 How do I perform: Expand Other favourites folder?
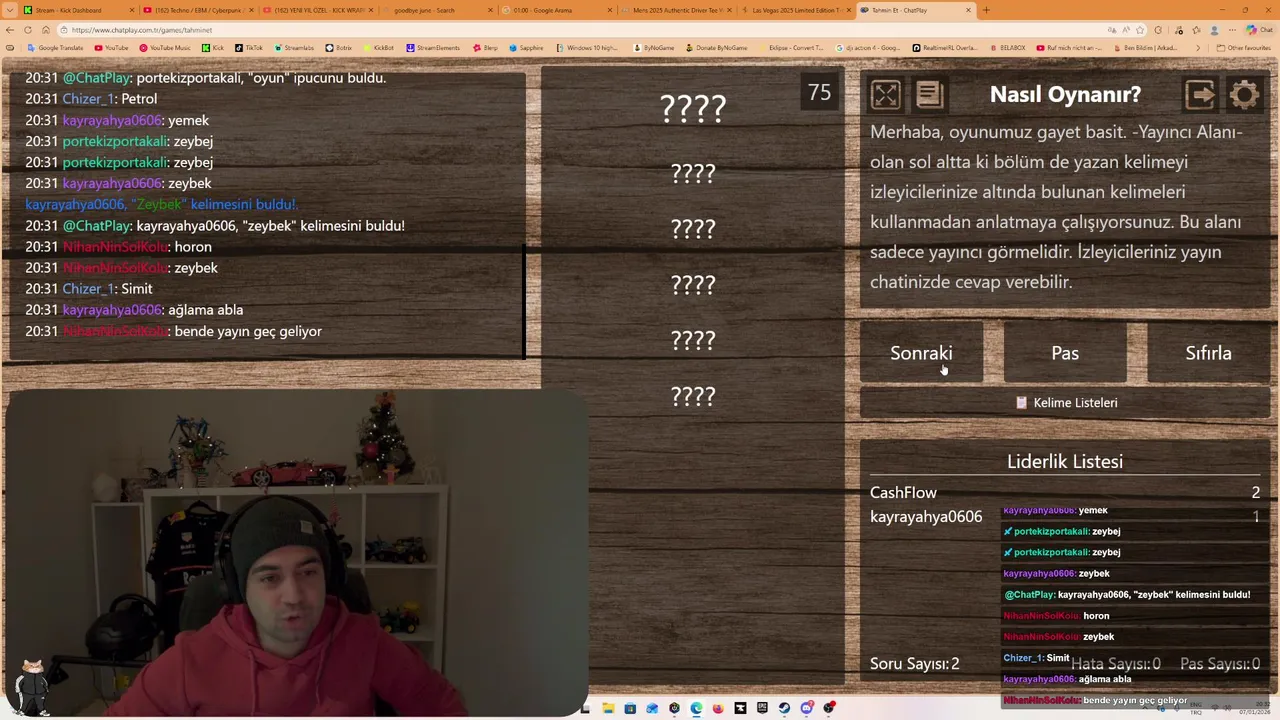pos(1244,48)
